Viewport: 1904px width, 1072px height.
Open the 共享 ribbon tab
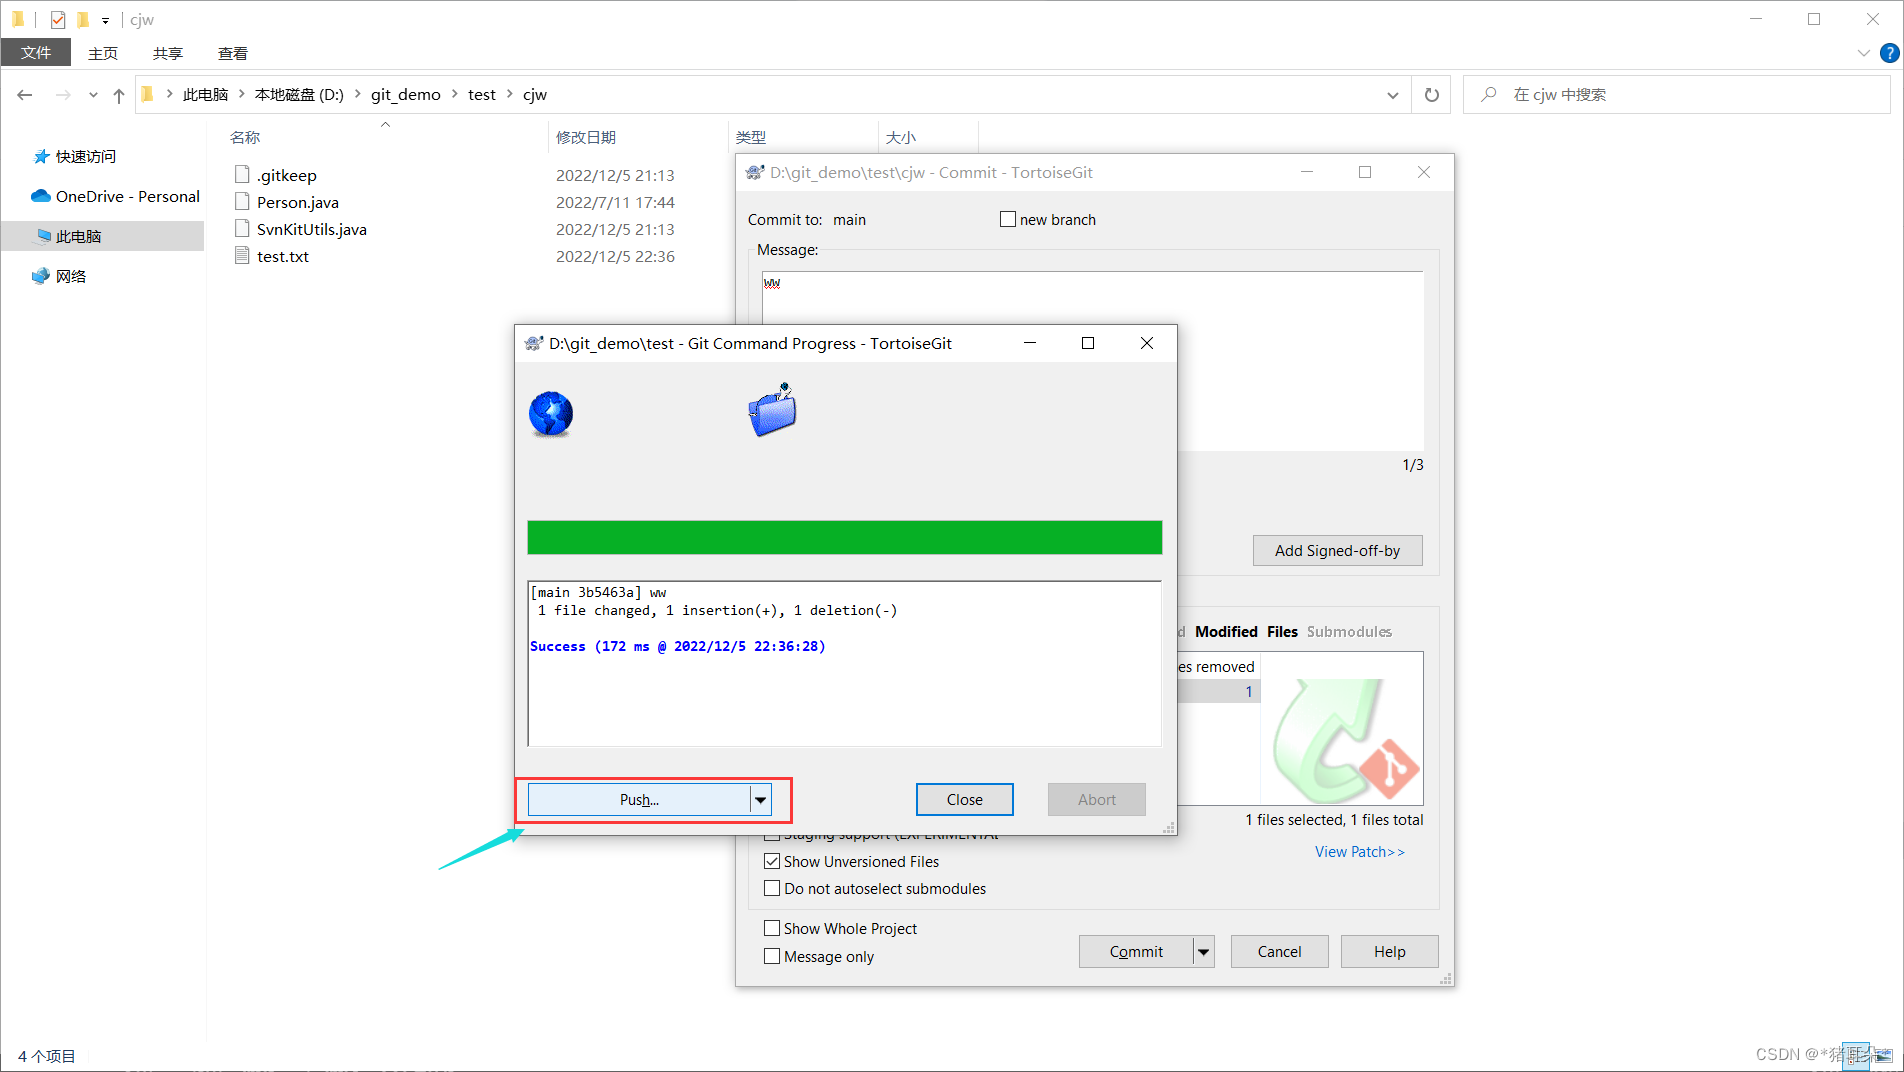pyautogui.click(x=168, y=52)
